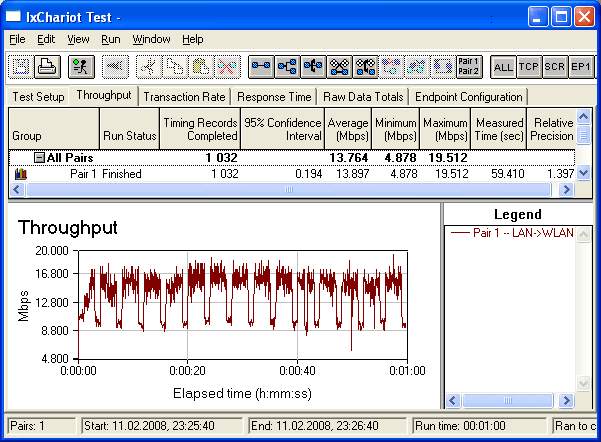Screen dimensions: 601x442
Task: Click the IxChariot window title bar icon
Action: [x=13, y=16]
